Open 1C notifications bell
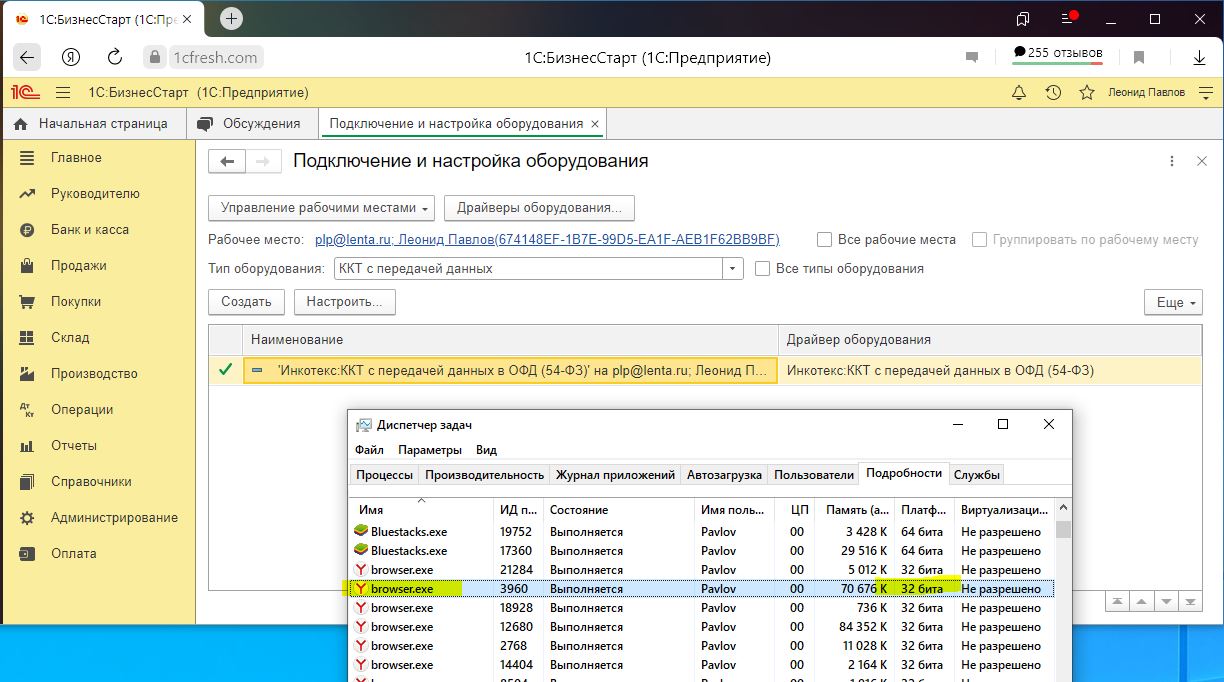The height and width of the screenshot is (682, 1224). (x=1019, y=93)
